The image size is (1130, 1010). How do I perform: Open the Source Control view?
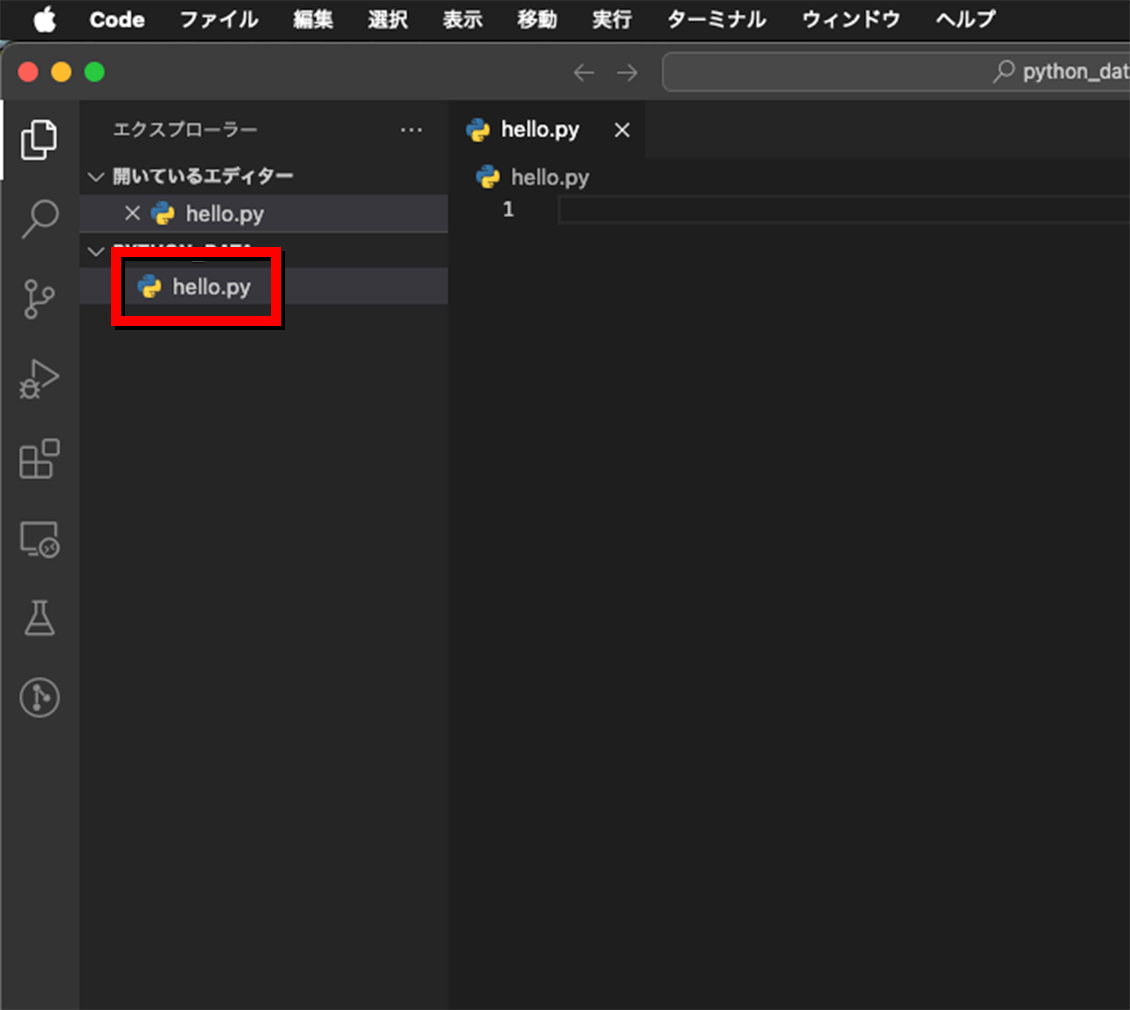click(x=39, y=298)
